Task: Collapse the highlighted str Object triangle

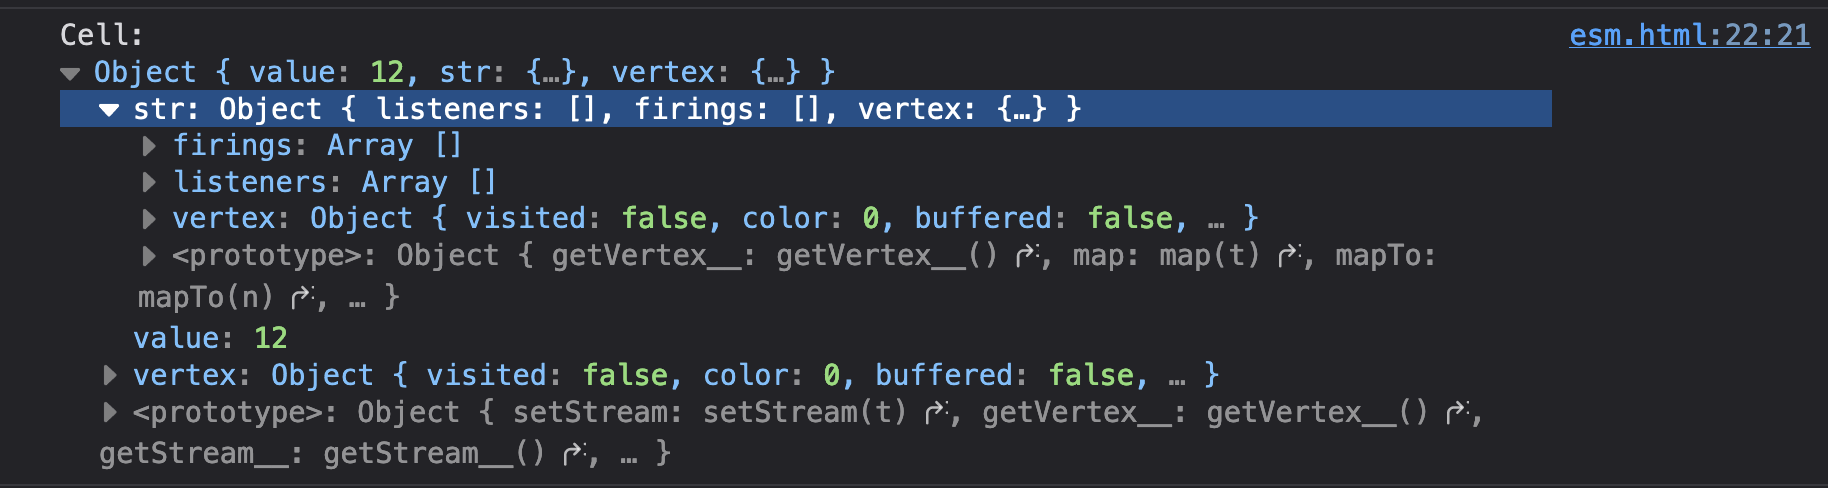Action: pos(109,110)
